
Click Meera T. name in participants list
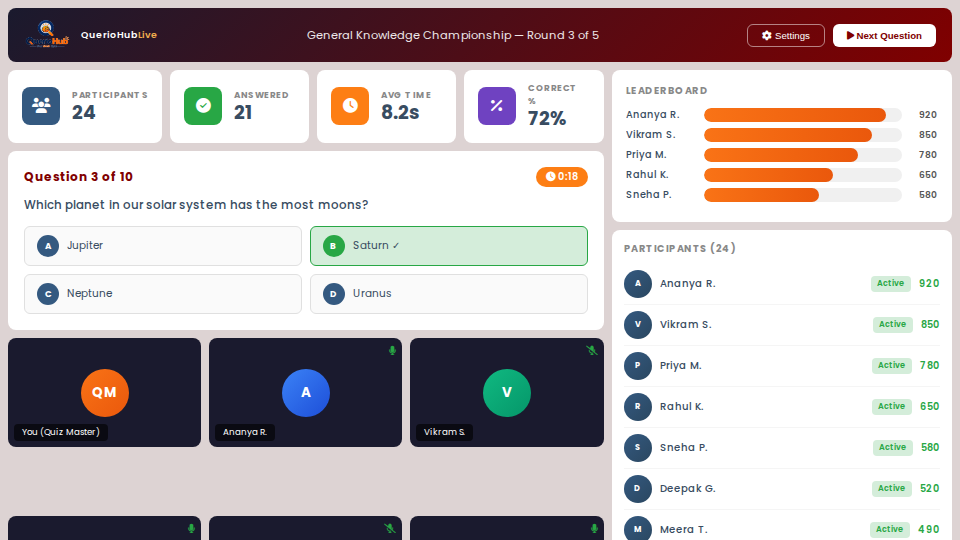683,530
